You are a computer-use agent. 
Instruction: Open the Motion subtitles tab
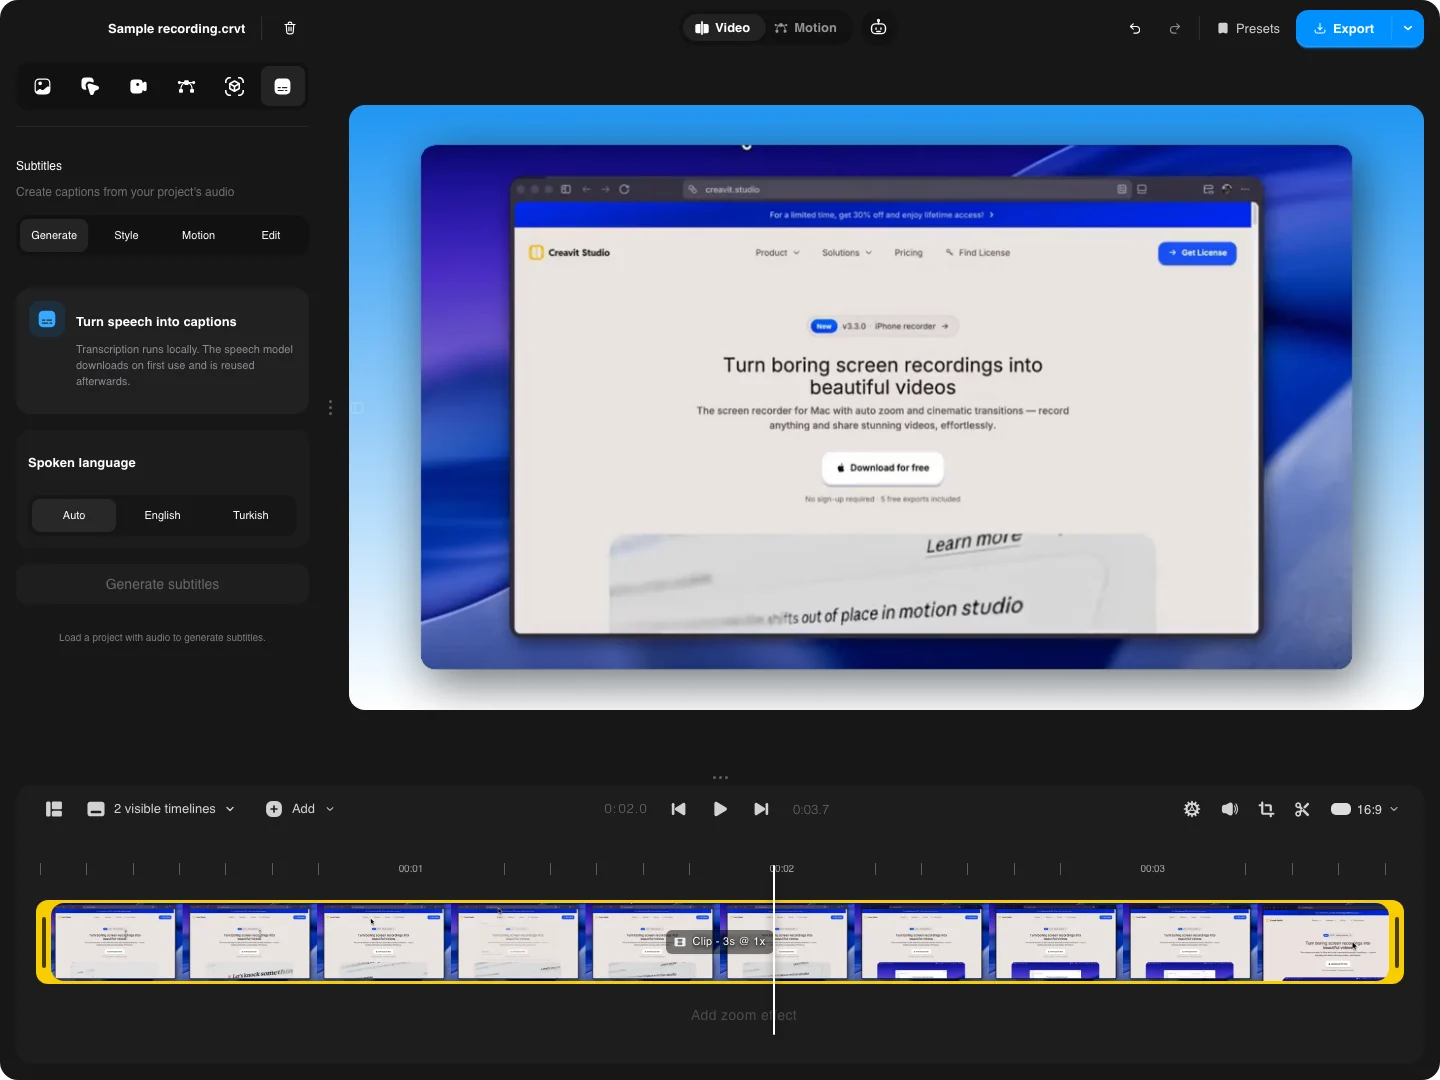coord(198,236)
